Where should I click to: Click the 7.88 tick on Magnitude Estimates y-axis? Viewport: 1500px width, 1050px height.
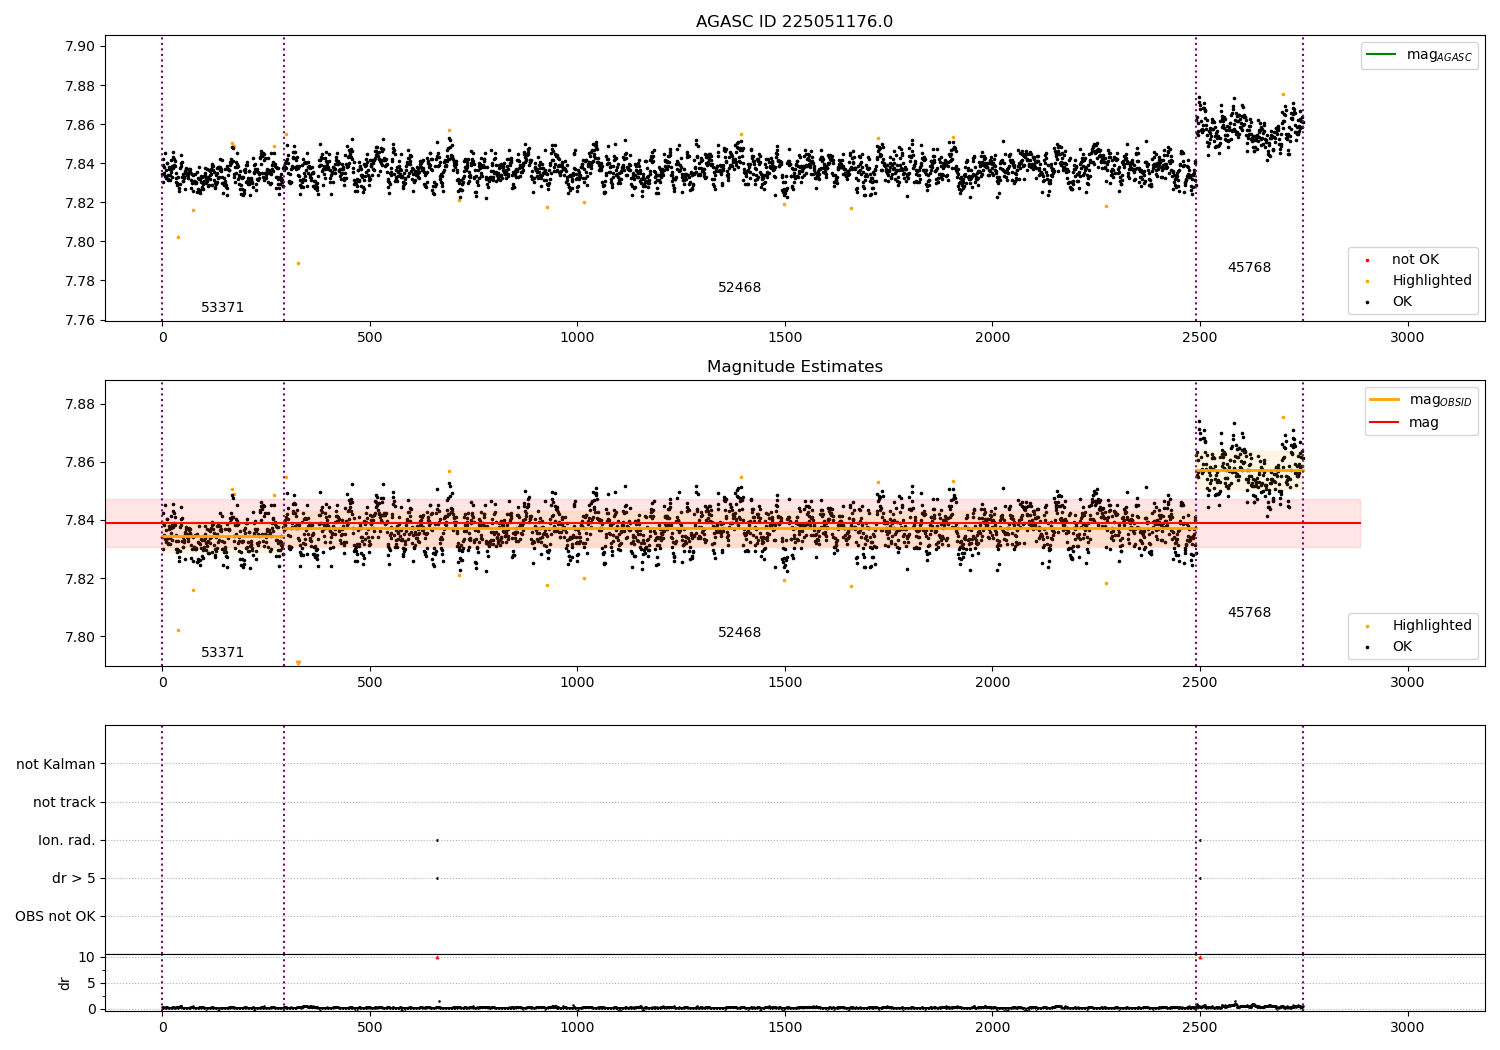click(x=80, y=405)
